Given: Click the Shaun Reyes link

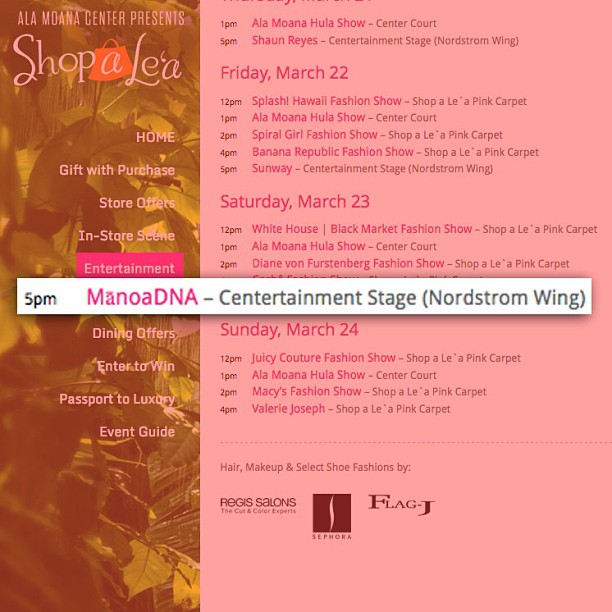Looking at the screenshot, I should [x=285, y=41].
